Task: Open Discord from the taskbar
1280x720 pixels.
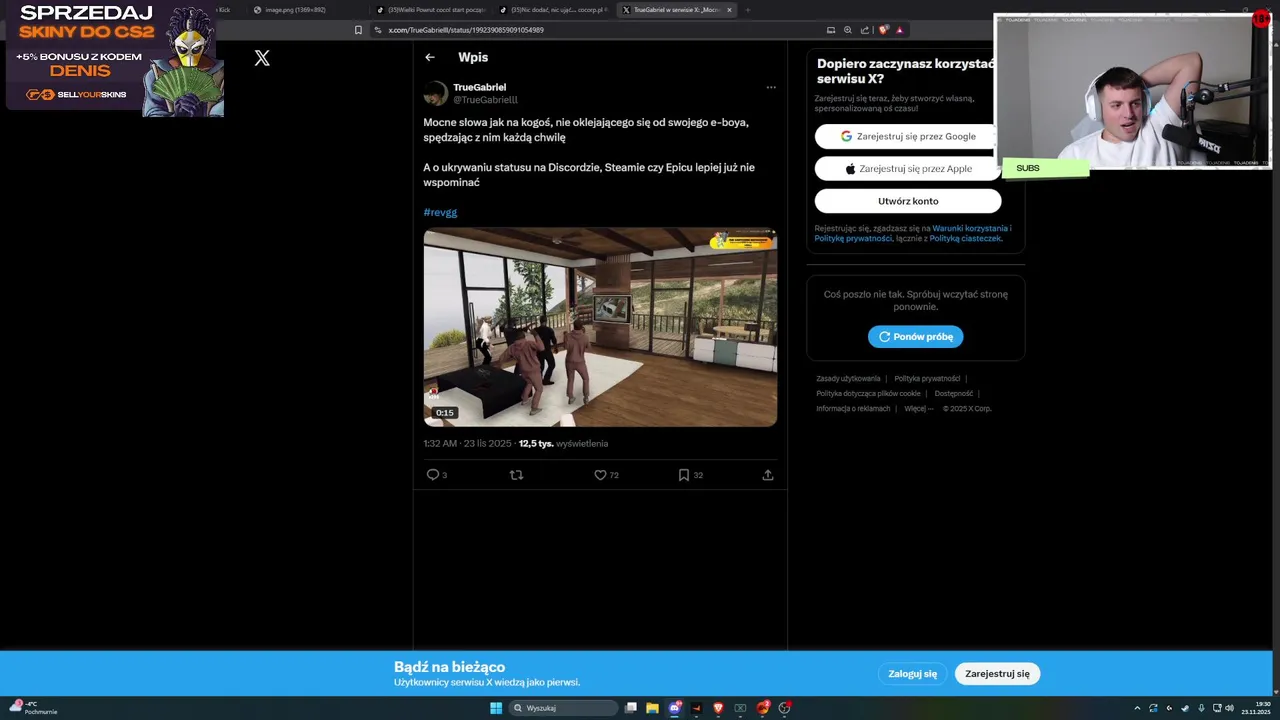Action: coord(675,708)
